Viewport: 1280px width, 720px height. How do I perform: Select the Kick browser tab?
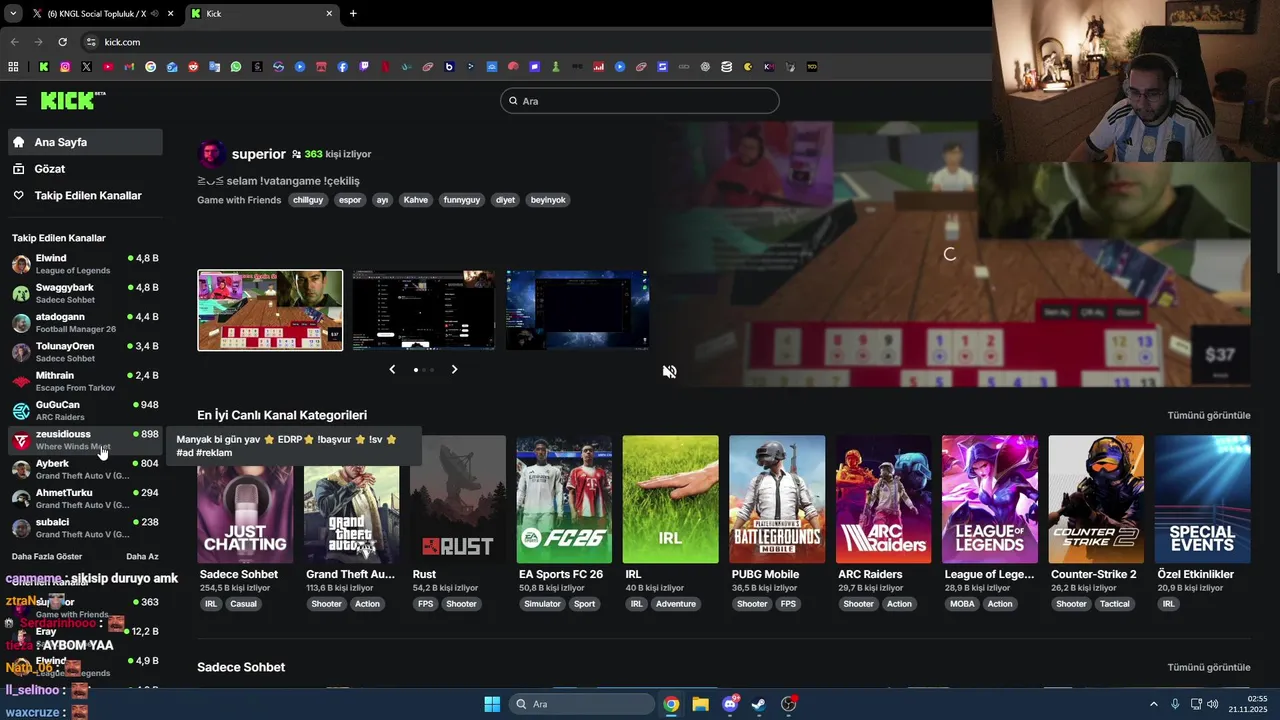tap(262, 14)
